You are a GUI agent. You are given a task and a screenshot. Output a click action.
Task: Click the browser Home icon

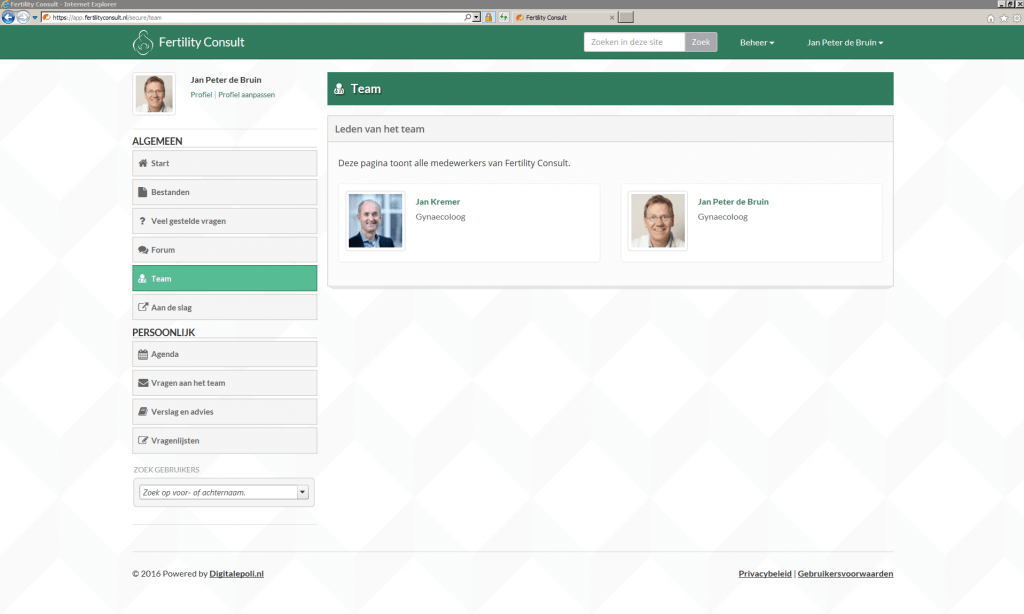pos(991,18)
